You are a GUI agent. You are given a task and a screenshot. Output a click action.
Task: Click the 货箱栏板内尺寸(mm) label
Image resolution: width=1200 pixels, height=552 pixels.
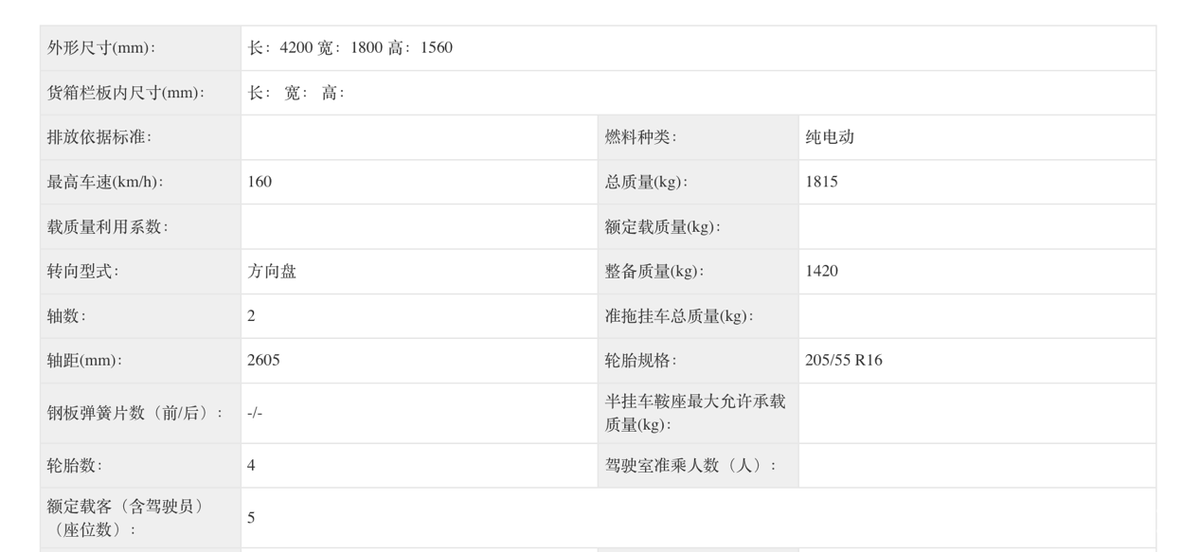tap(126, 93)
